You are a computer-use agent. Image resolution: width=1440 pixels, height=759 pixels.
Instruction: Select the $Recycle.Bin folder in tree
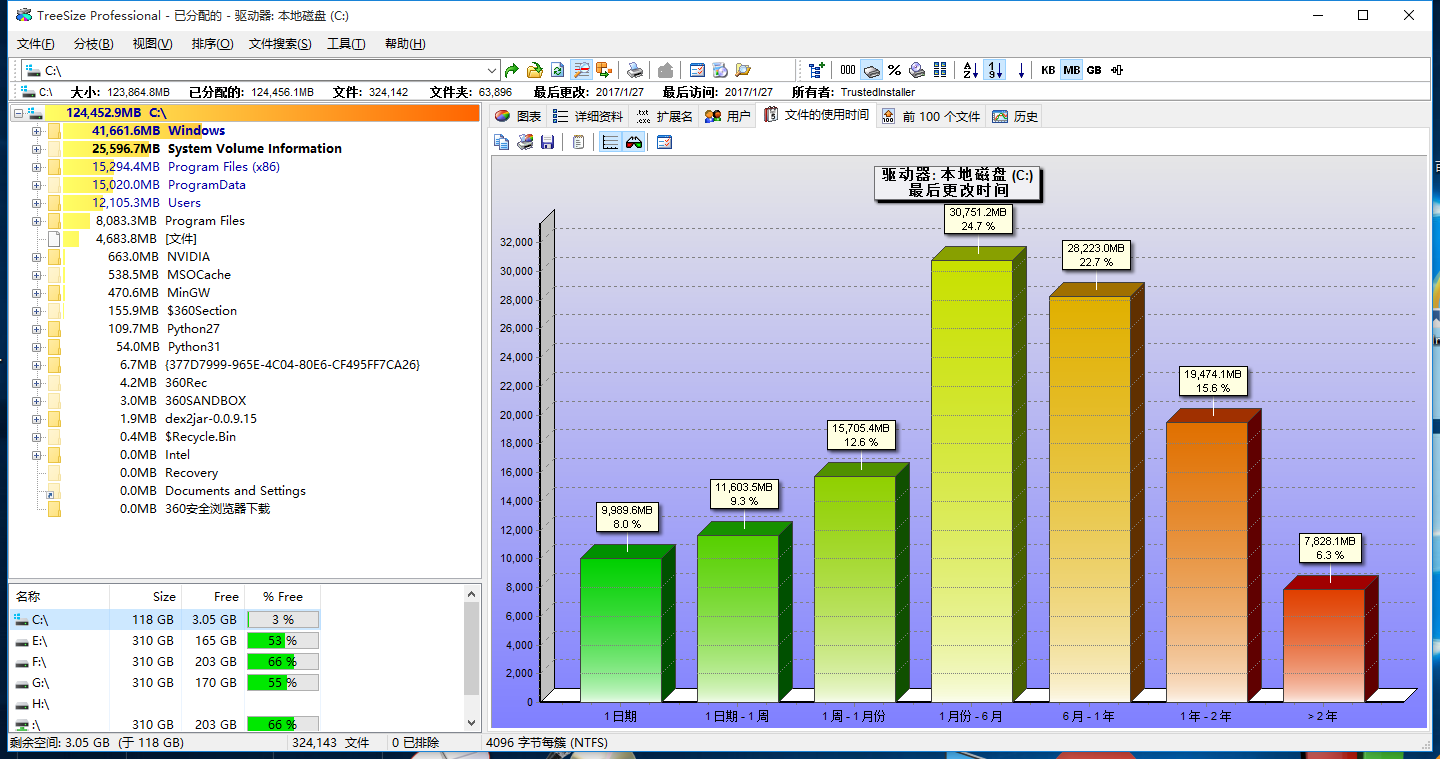(x=201, y=437)
